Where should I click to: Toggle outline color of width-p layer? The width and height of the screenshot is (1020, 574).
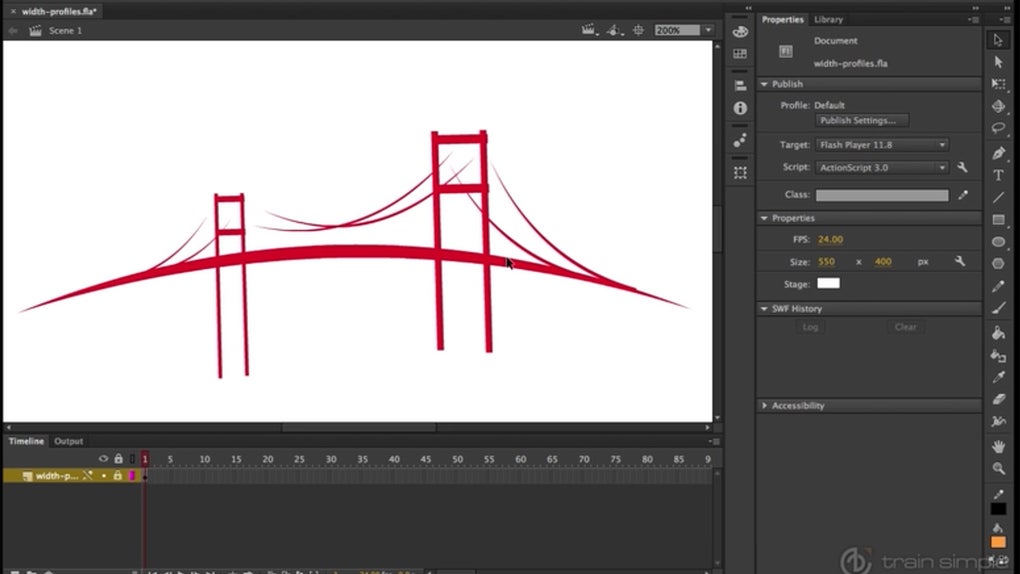[x=132, y=476]
